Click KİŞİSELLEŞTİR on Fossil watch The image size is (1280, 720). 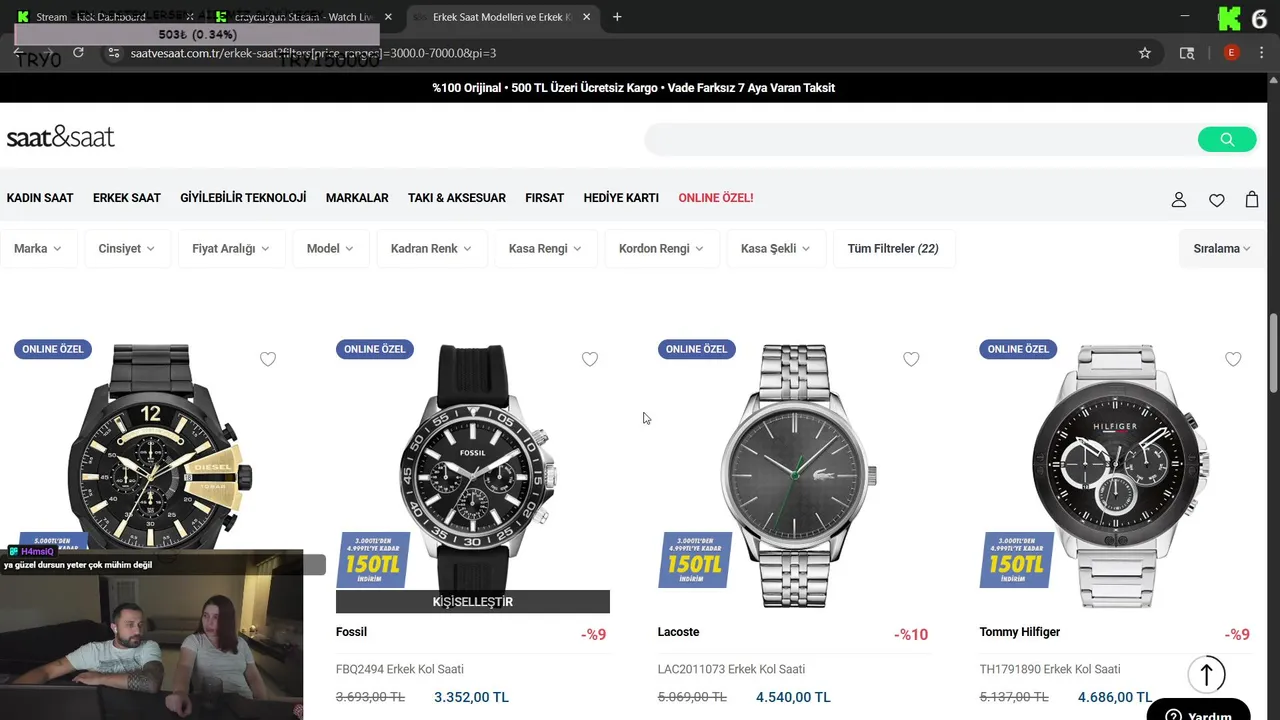click(473, 602)
